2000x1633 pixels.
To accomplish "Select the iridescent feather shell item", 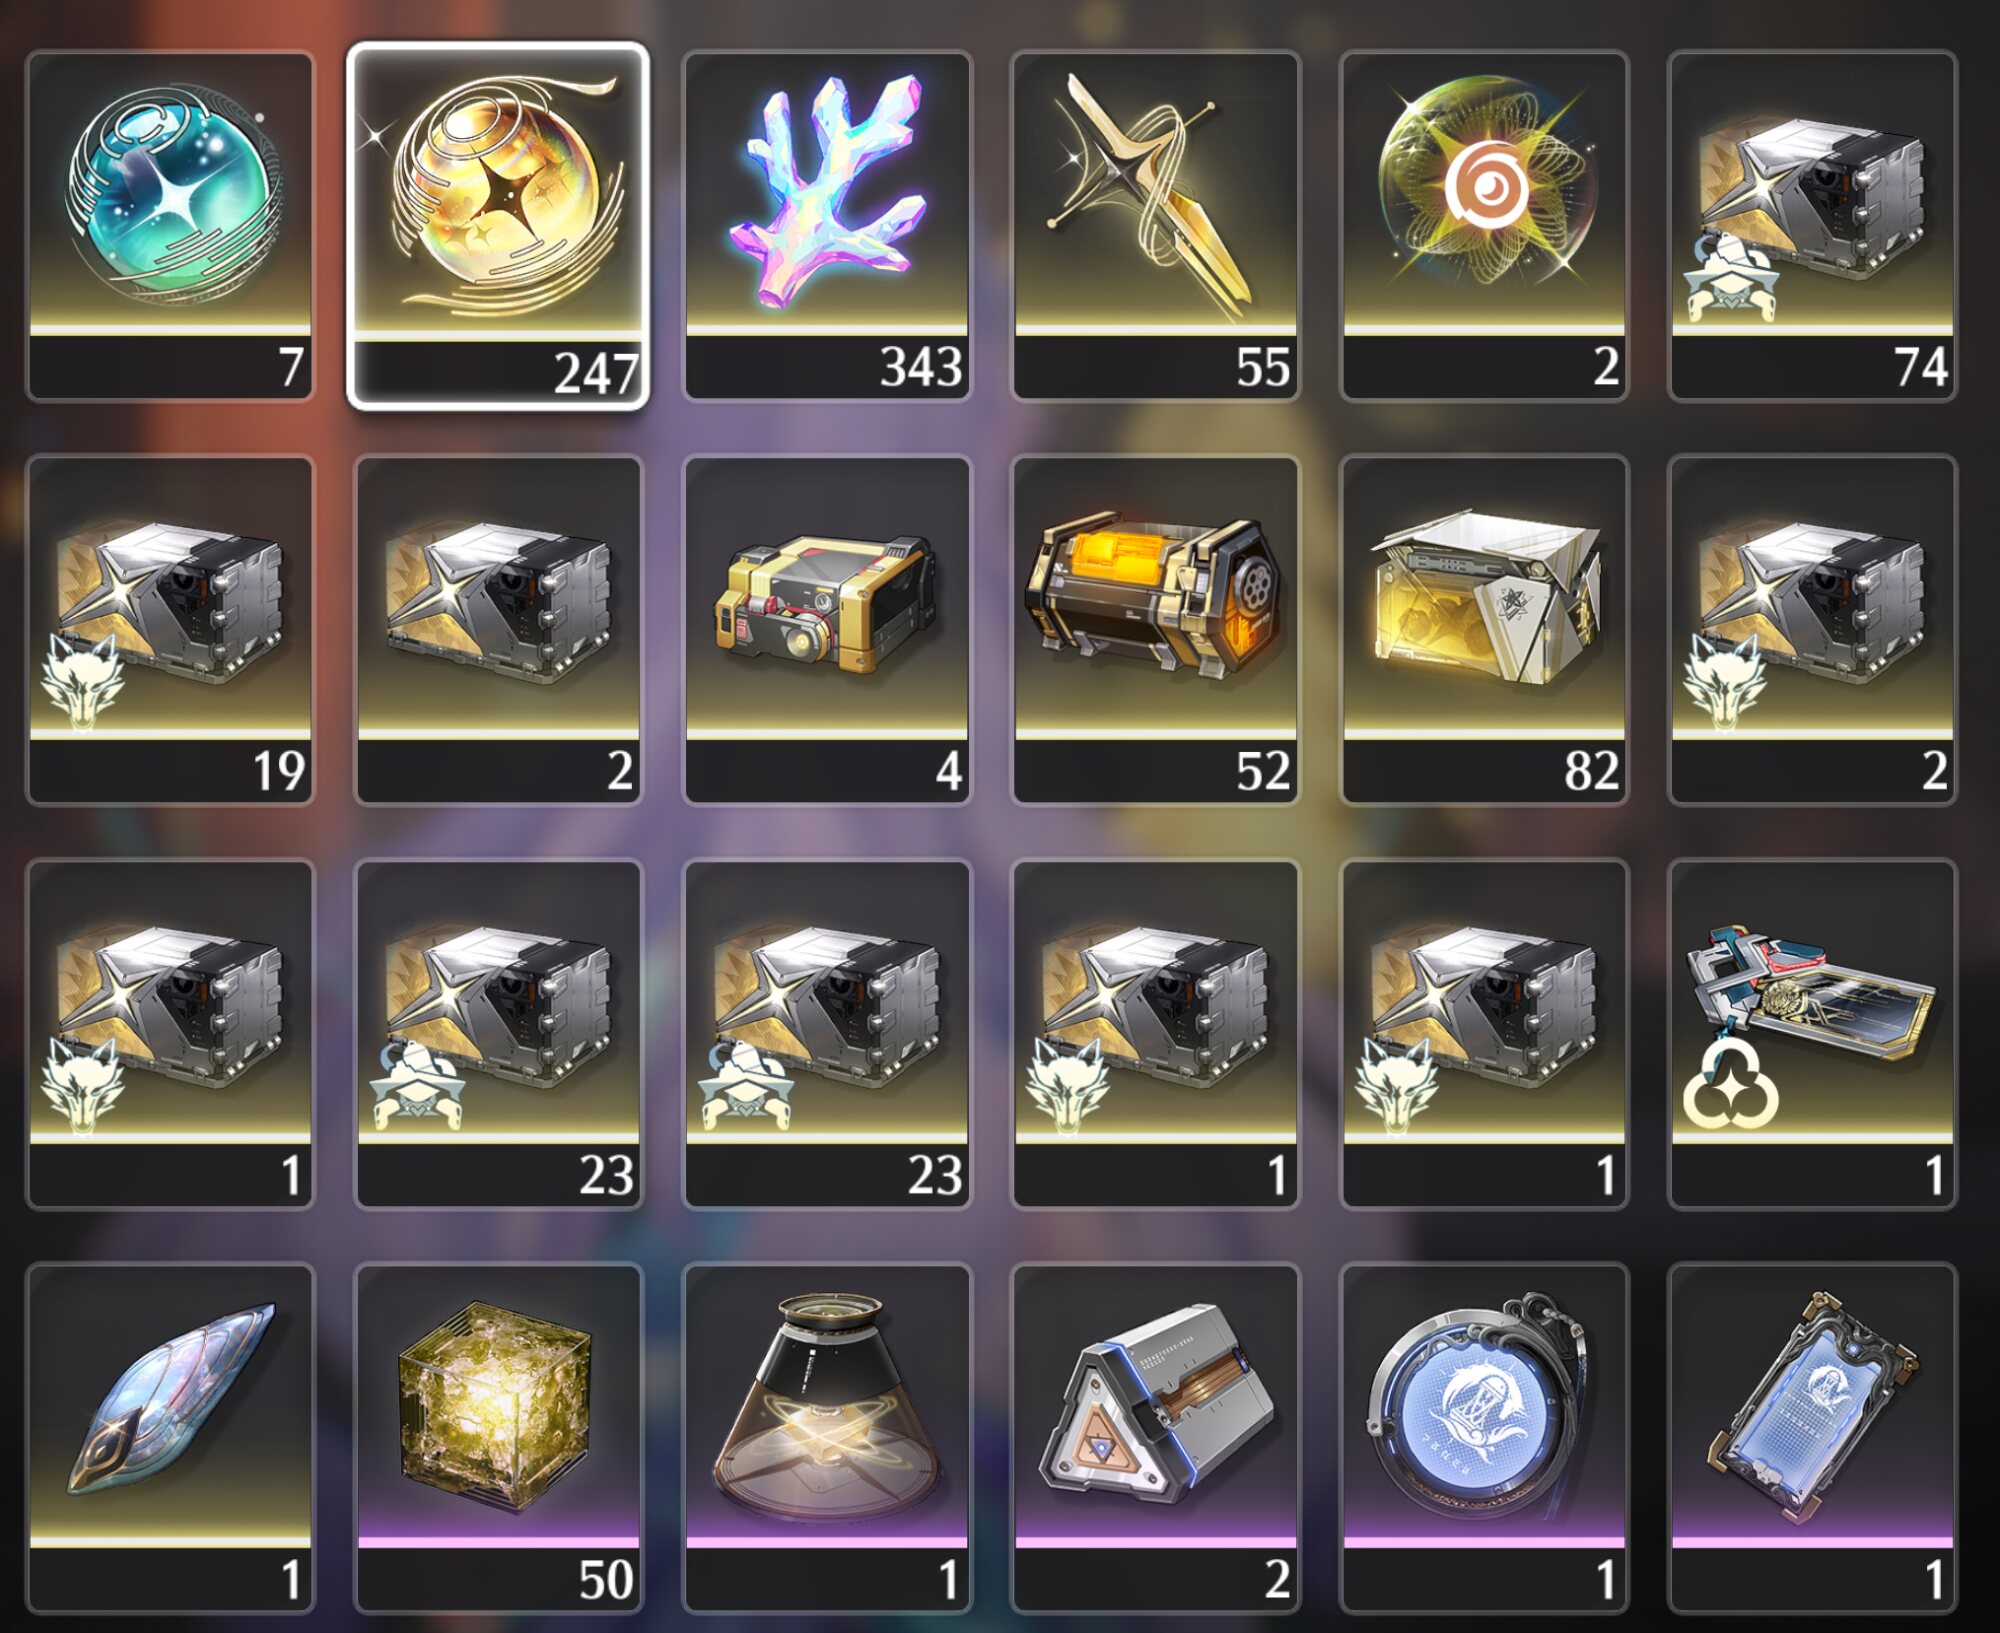I will (x=170, y=1438).
